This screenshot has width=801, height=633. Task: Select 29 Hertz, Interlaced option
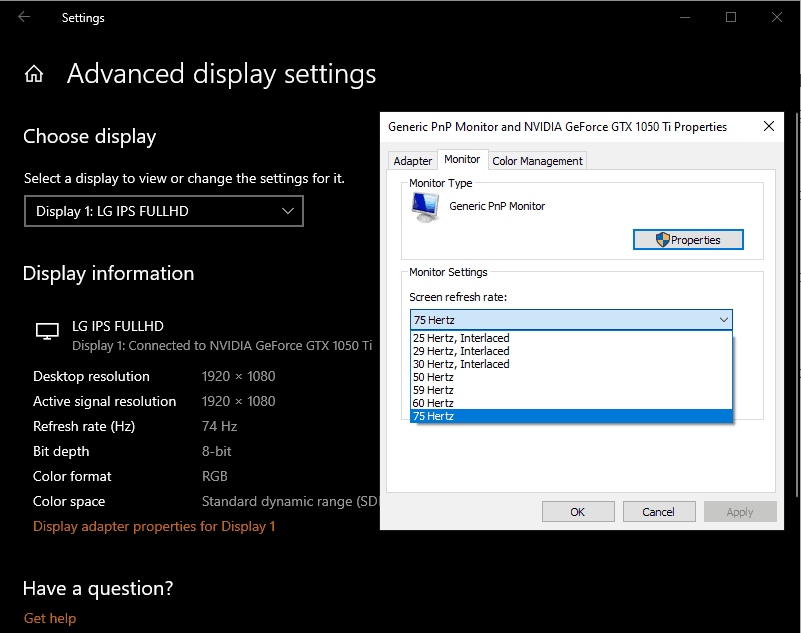(571, 351)
